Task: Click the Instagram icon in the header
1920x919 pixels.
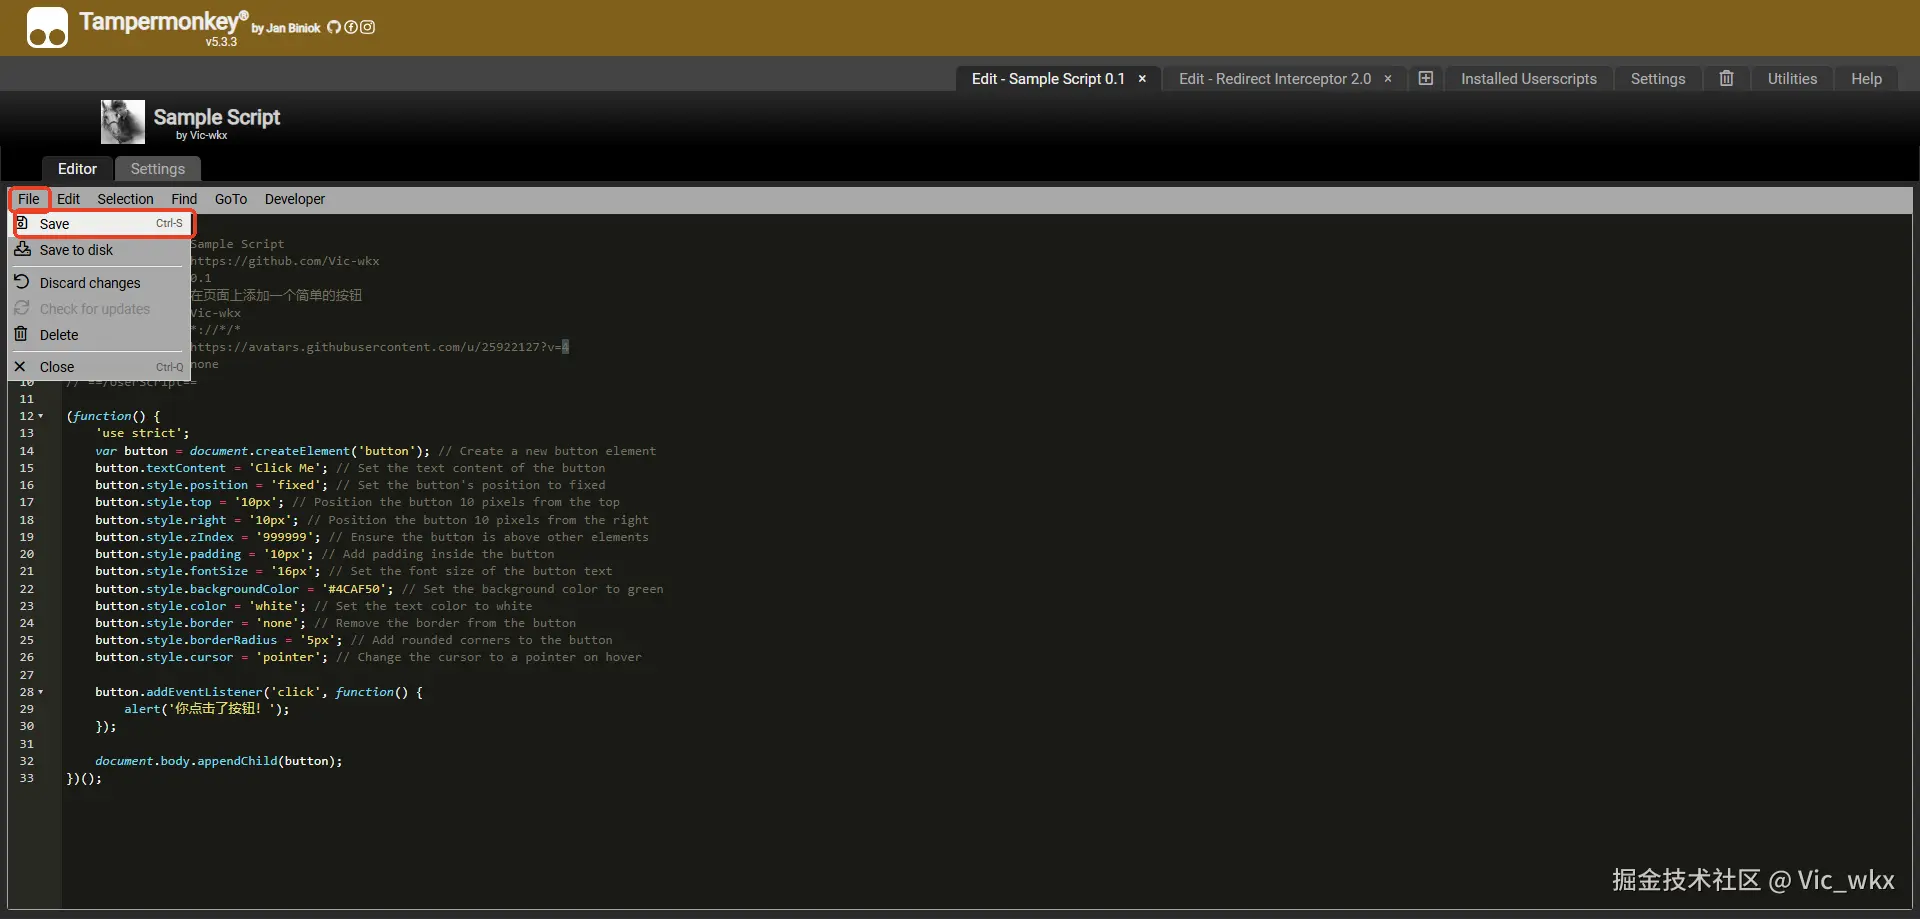Action: coord(368,28)
